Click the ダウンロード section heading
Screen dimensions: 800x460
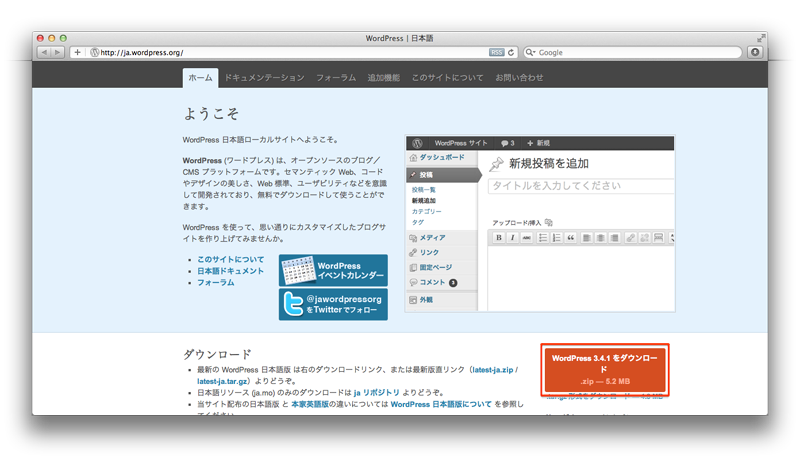[x=217, y=354]
